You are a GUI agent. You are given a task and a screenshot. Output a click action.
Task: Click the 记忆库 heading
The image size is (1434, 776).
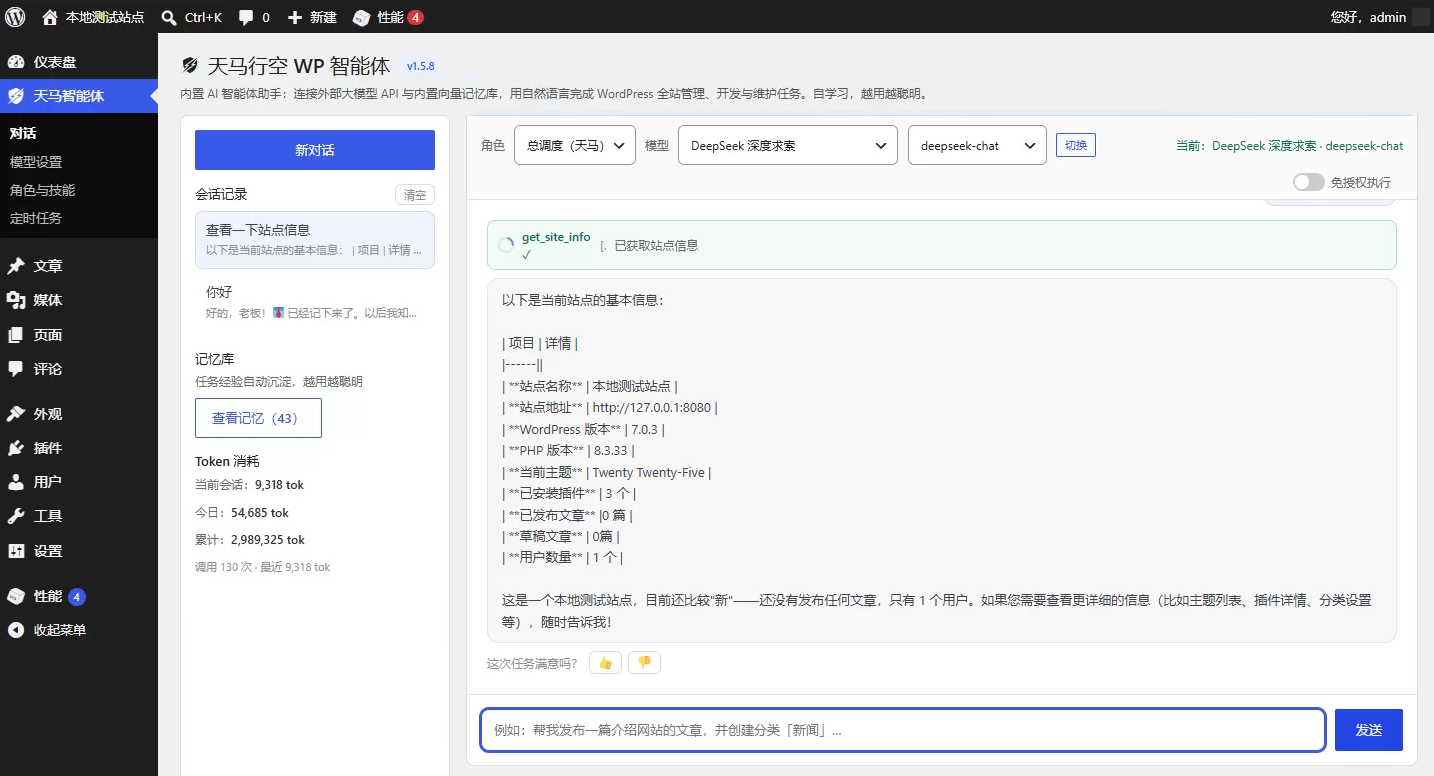point(215,359)
